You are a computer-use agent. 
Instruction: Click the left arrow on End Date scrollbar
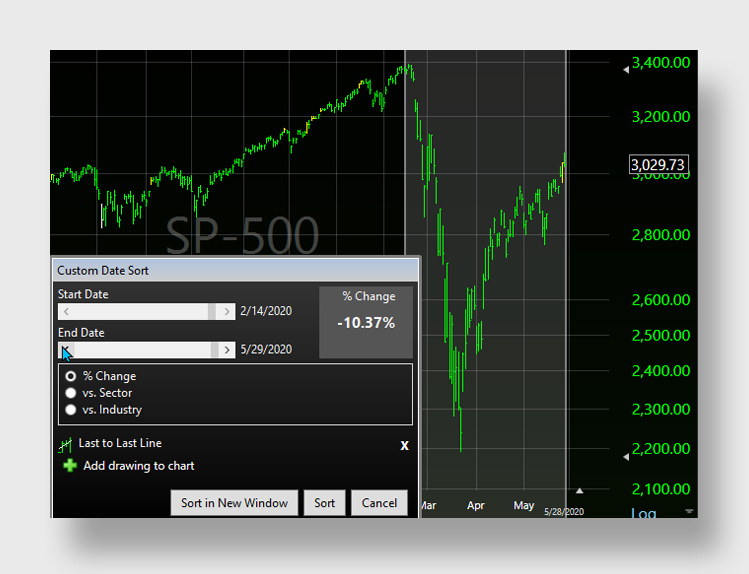coord(66,350)
